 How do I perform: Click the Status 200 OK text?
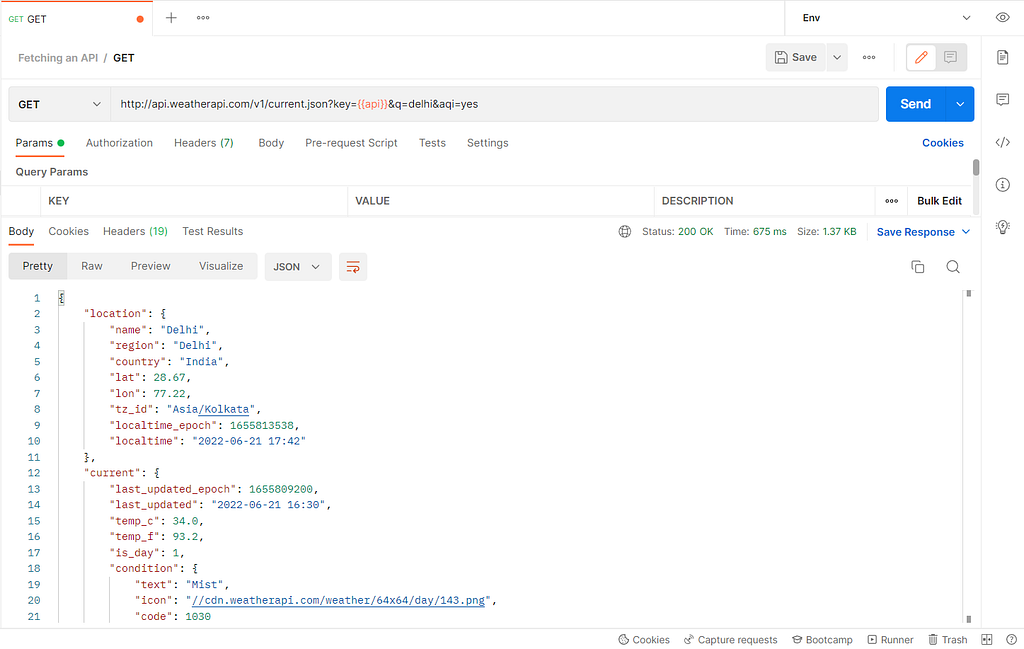coord(677,232)
